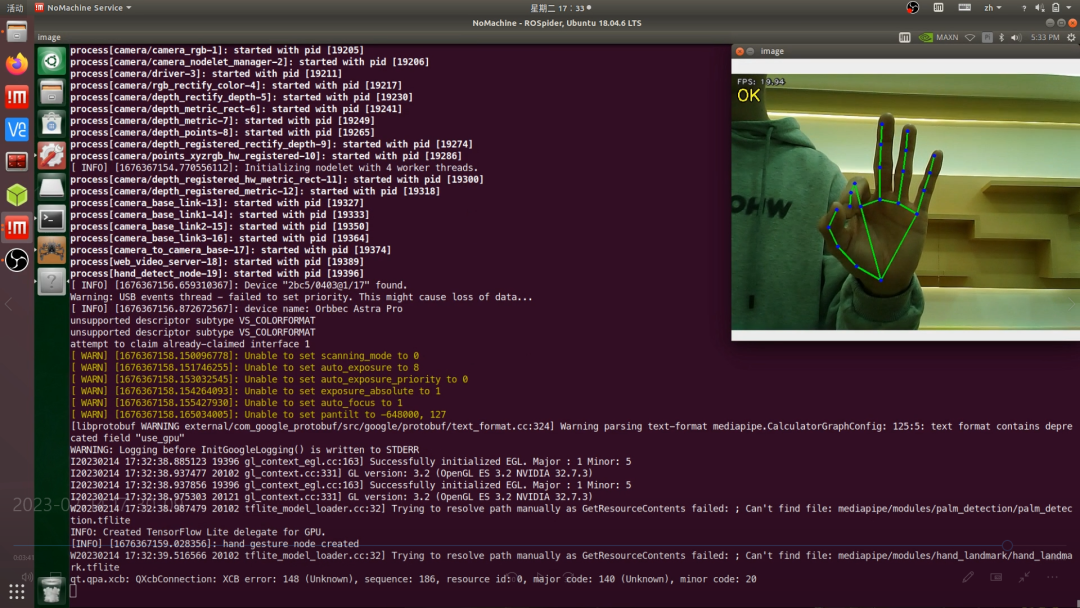Image resolution: width=1080 pixels, height=608 pixels.
Task: Toggle the remote desktop sound indicator
Action: pyautogui.click(x=1018, y=37)
